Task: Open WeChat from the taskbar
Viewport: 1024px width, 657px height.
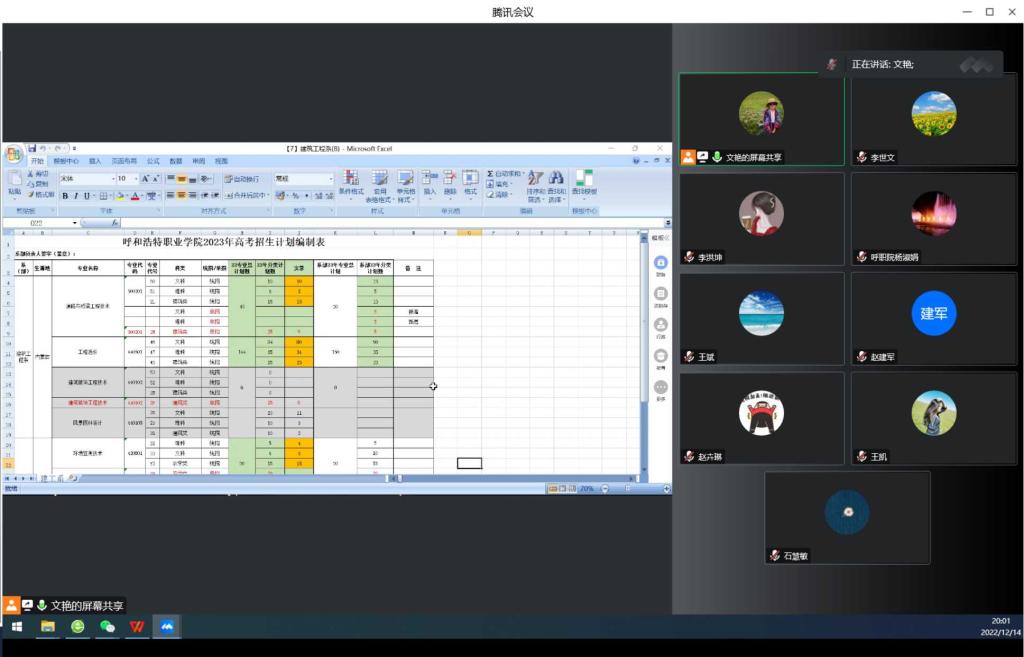Action: 107,627
